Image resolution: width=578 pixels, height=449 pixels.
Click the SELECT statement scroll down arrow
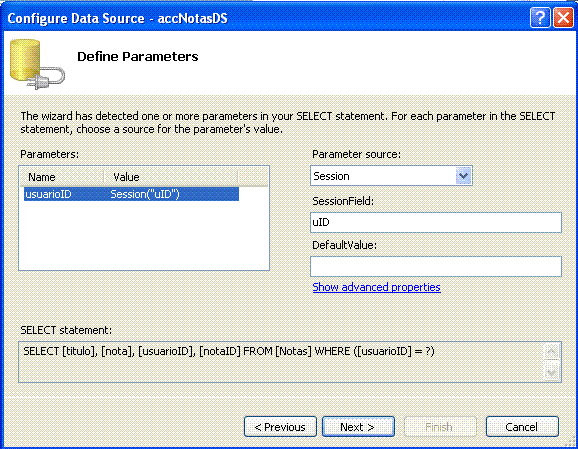click(552, 373)
